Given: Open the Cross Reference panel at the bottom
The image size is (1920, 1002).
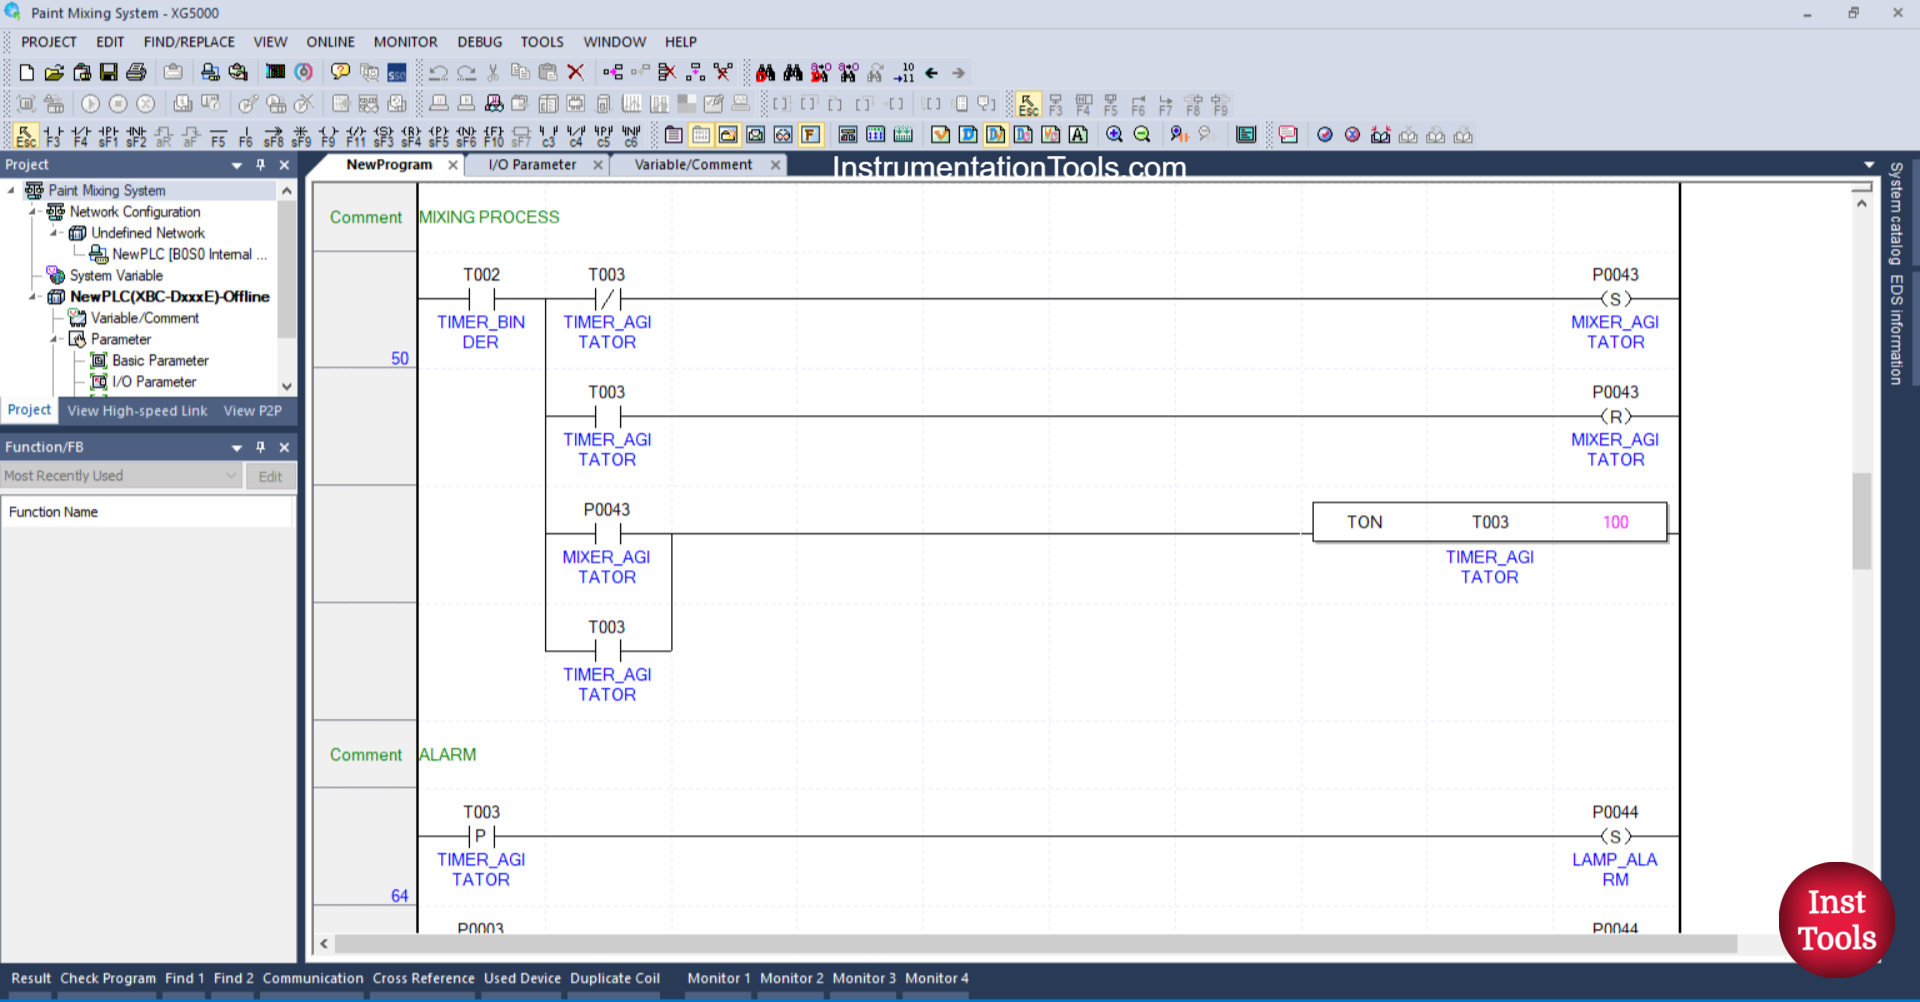Looking at the screenshot, I should click(x=423, y=978).
